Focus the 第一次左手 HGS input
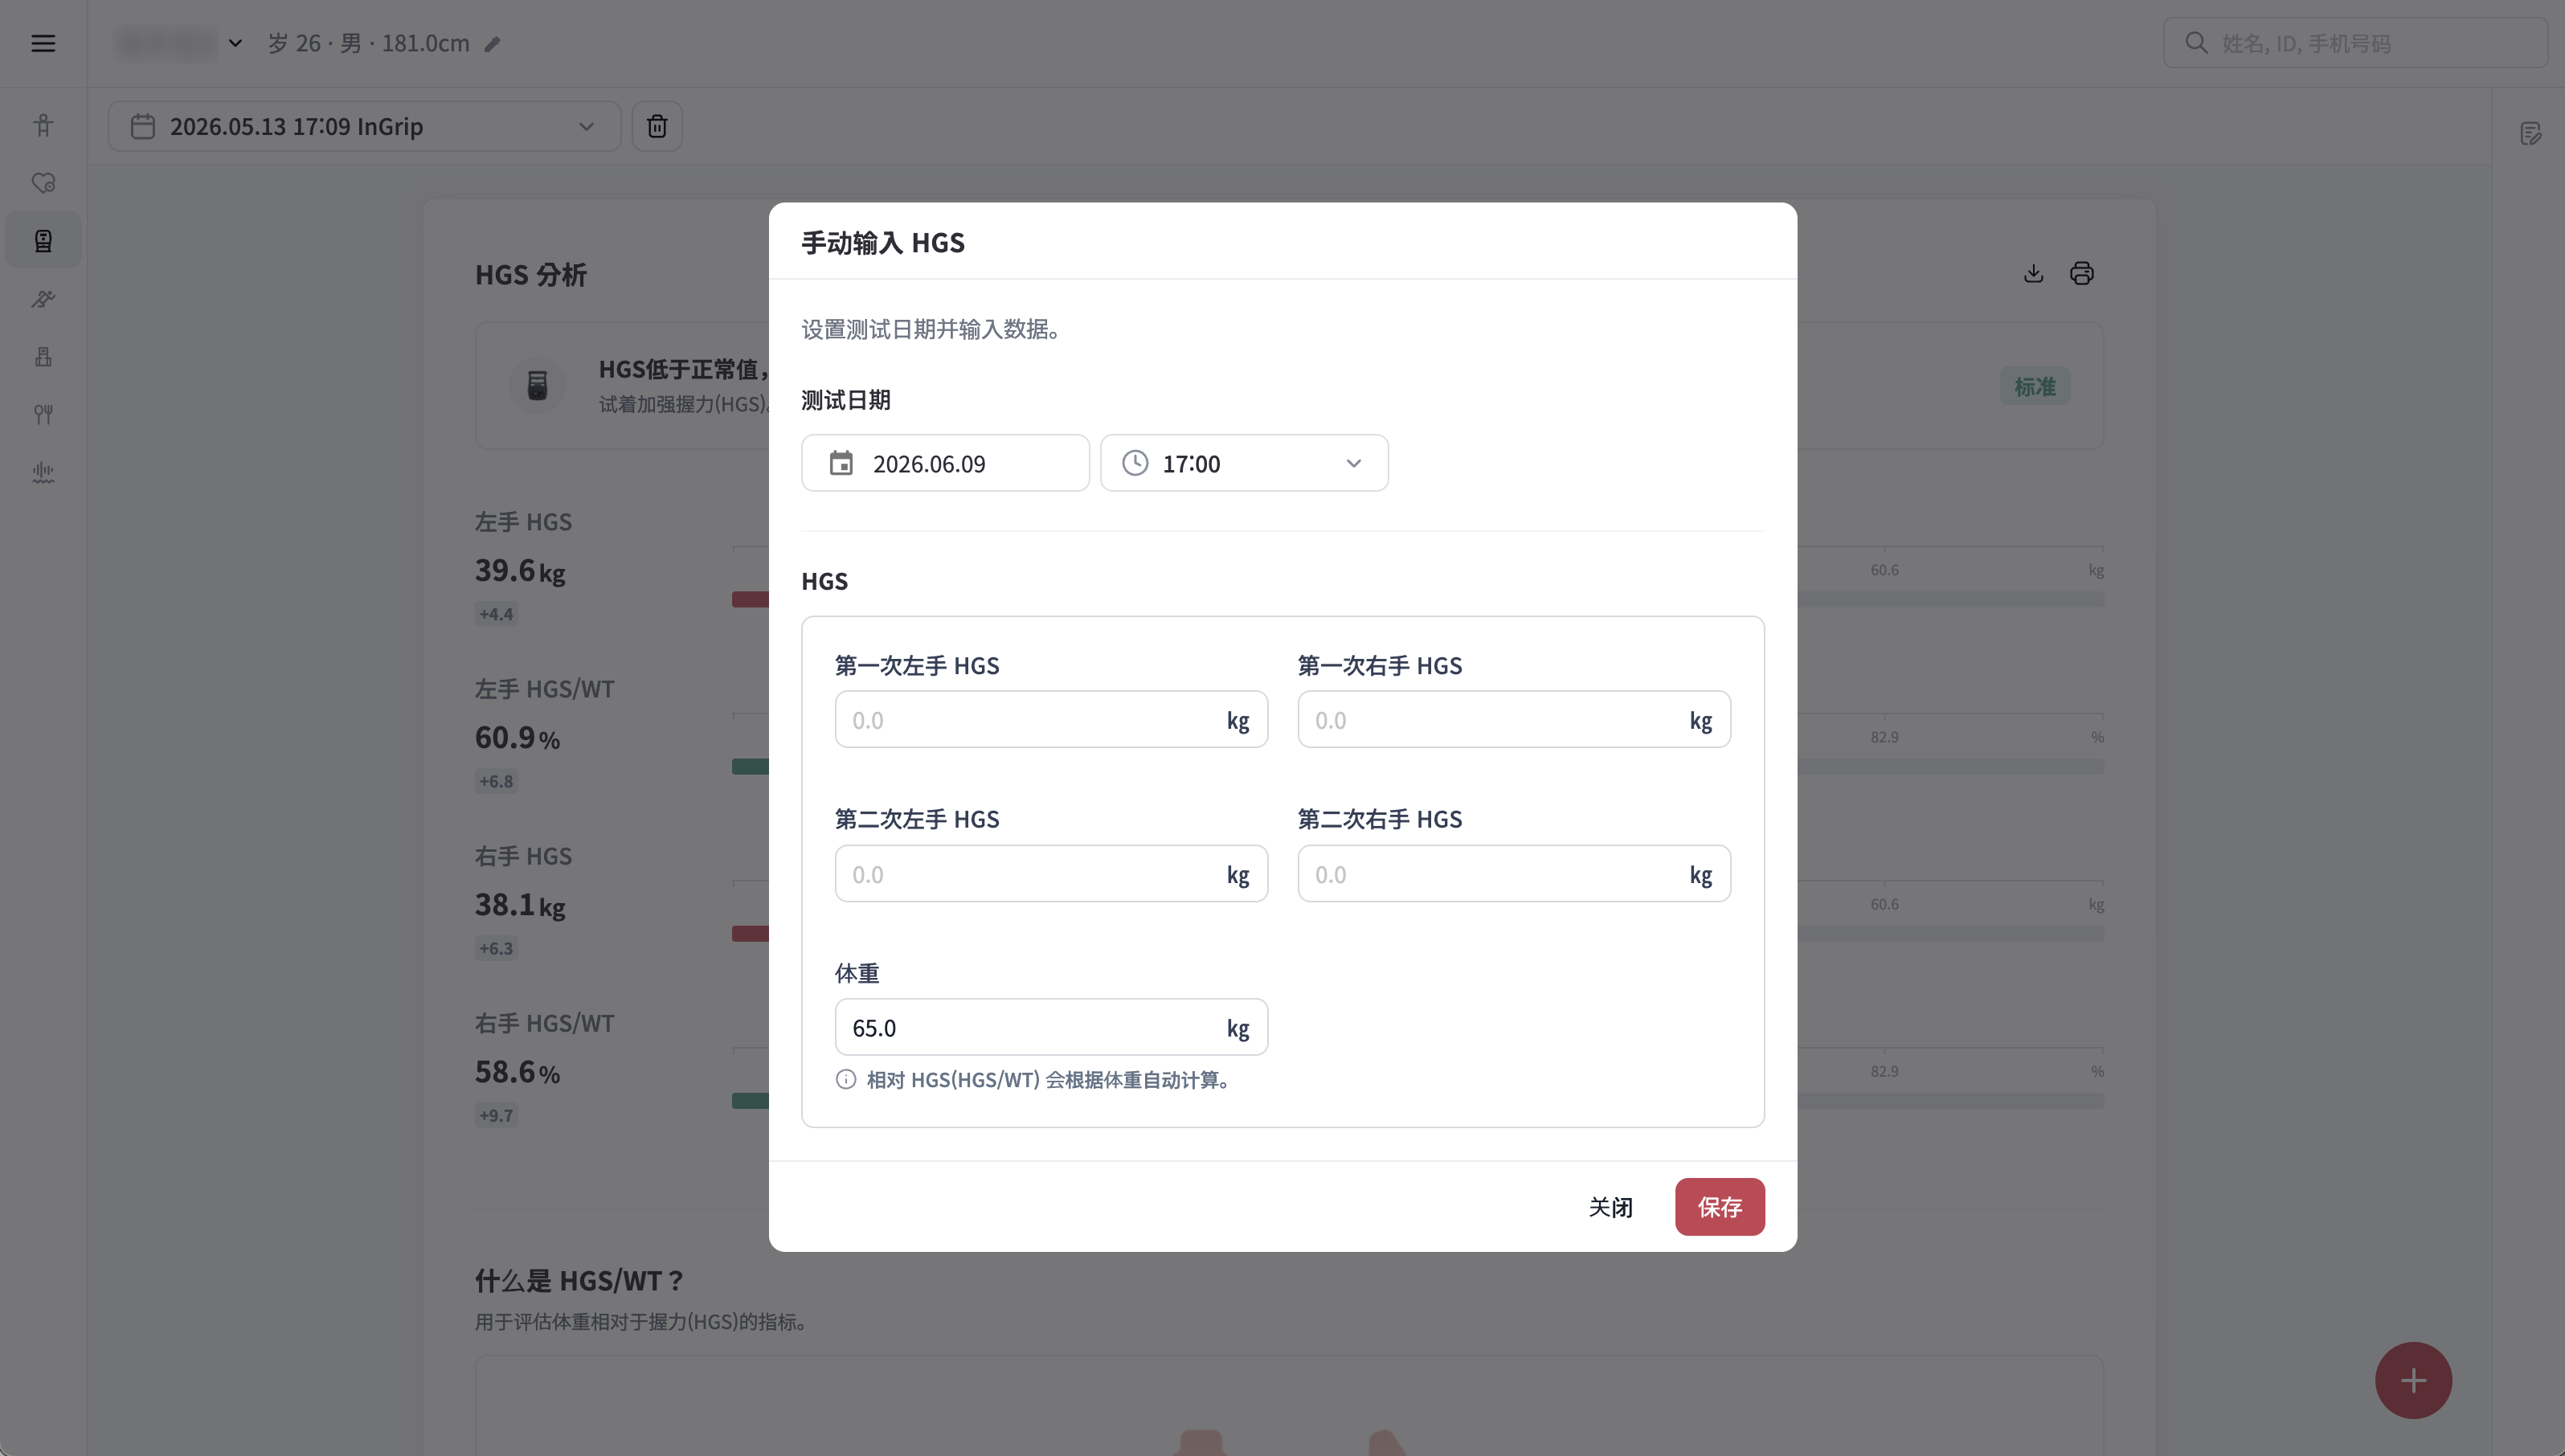 tap(1051, 719)
